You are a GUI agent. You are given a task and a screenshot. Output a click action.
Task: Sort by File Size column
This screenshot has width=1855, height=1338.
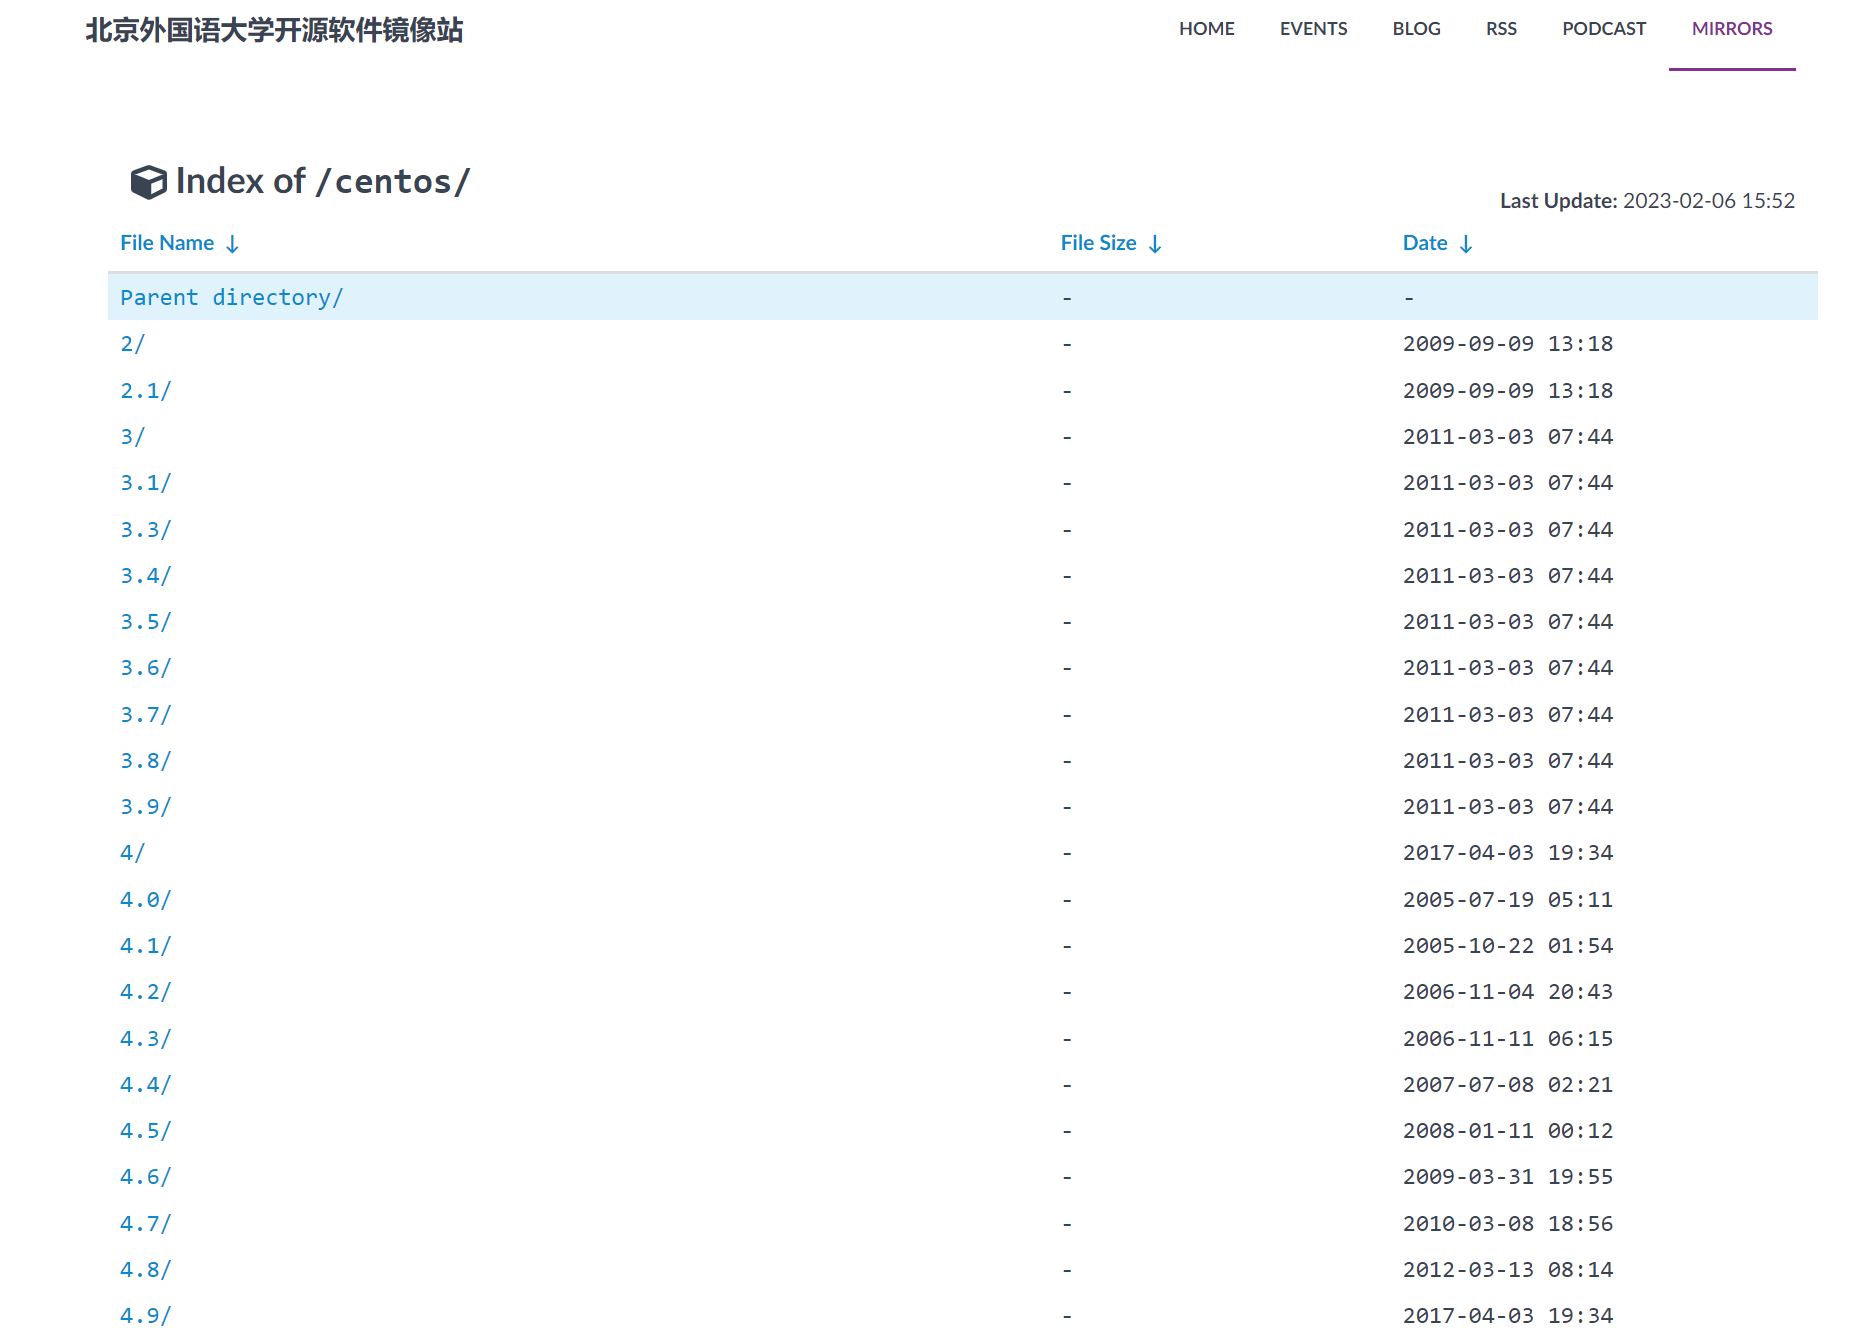(1098, 243)
